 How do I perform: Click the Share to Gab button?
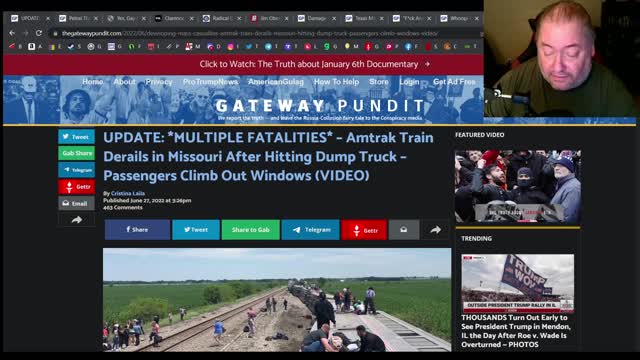[x=251, y=230]
